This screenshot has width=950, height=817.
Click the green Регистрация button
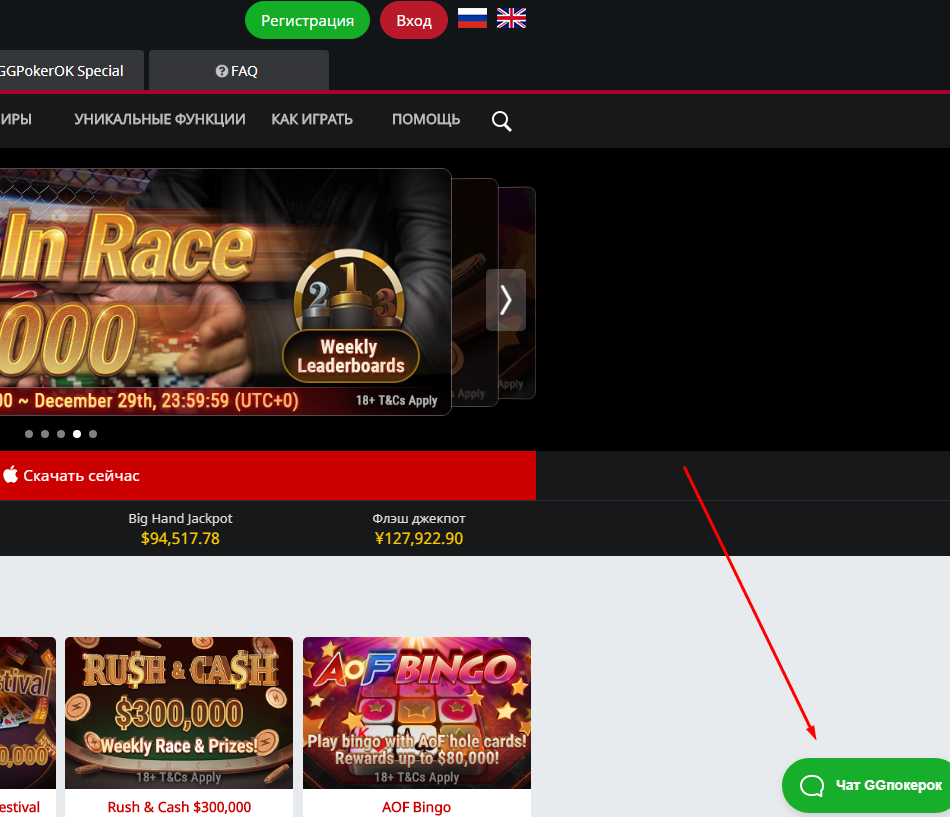tap(307, 21)
